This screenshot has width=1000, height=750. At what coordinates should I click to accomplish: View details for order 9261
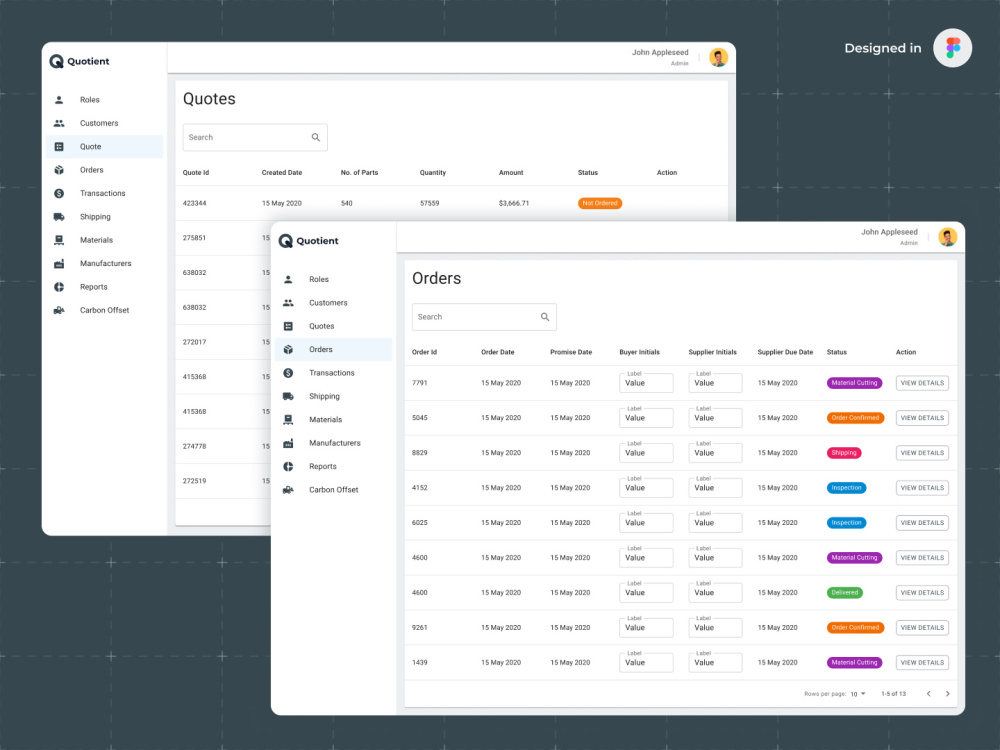tap(922, 628)
